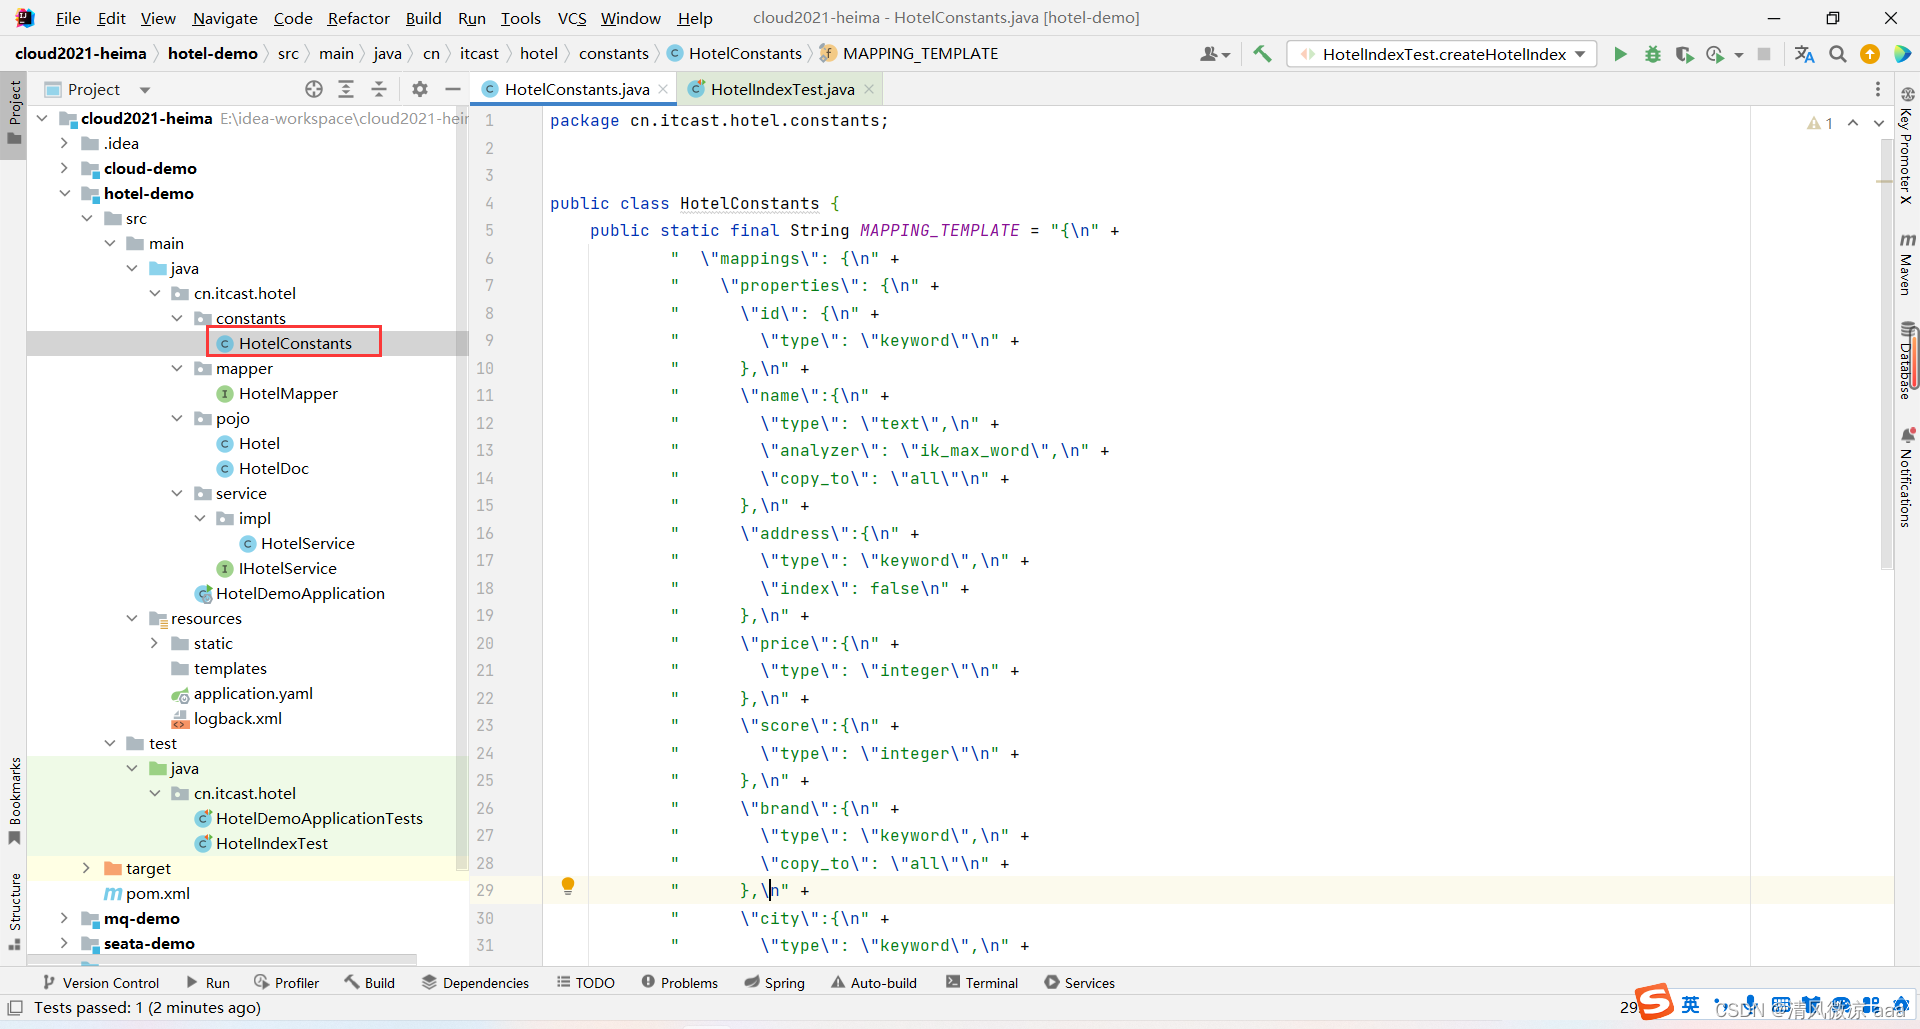The height and width of the screenshot is (1029, 1920).
Task: Go to previous highlighted problem arrow
Action: click(1853, 123)
